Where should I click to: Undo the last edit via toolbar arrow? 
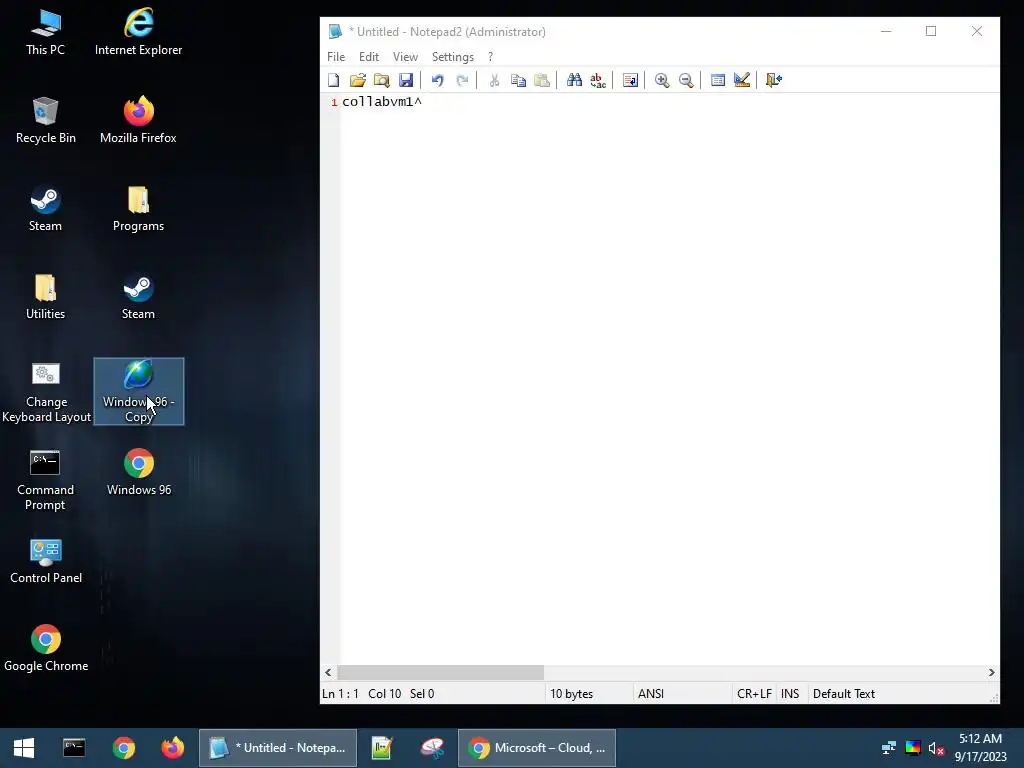(x=438, y=80)
